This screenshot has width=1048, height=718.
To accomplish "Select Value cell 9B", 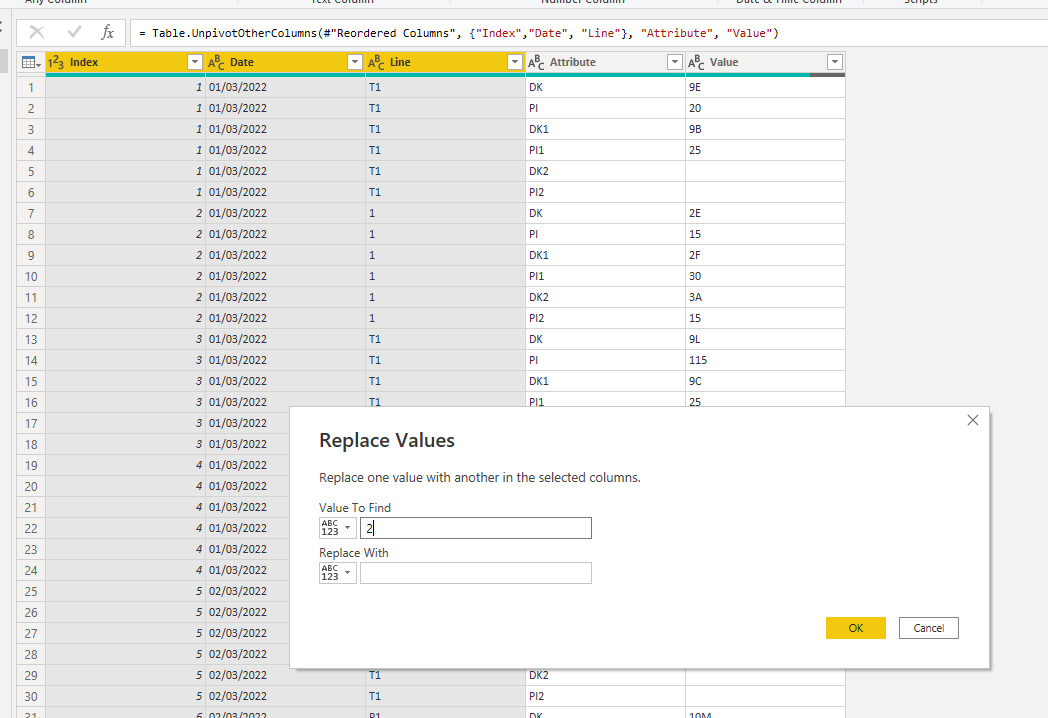I will pyautogui.click(x=765, y=129).
